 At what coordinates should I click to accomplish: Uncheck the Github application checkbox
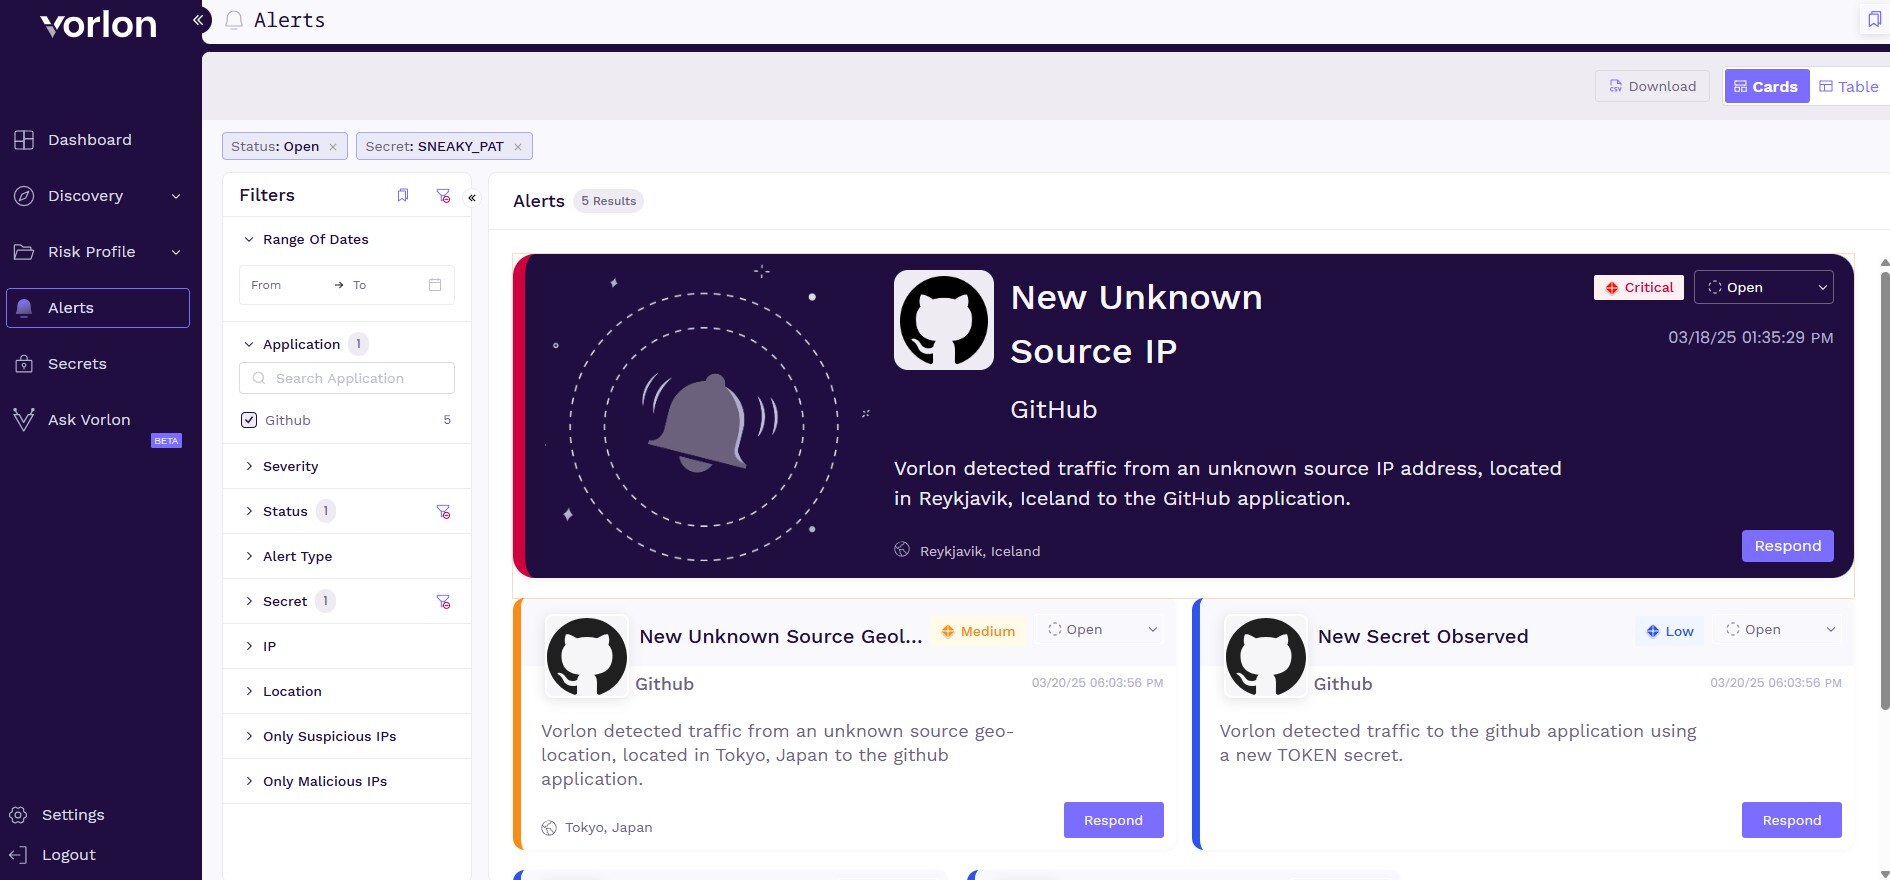pyautogui.click(x=249, y=420)
